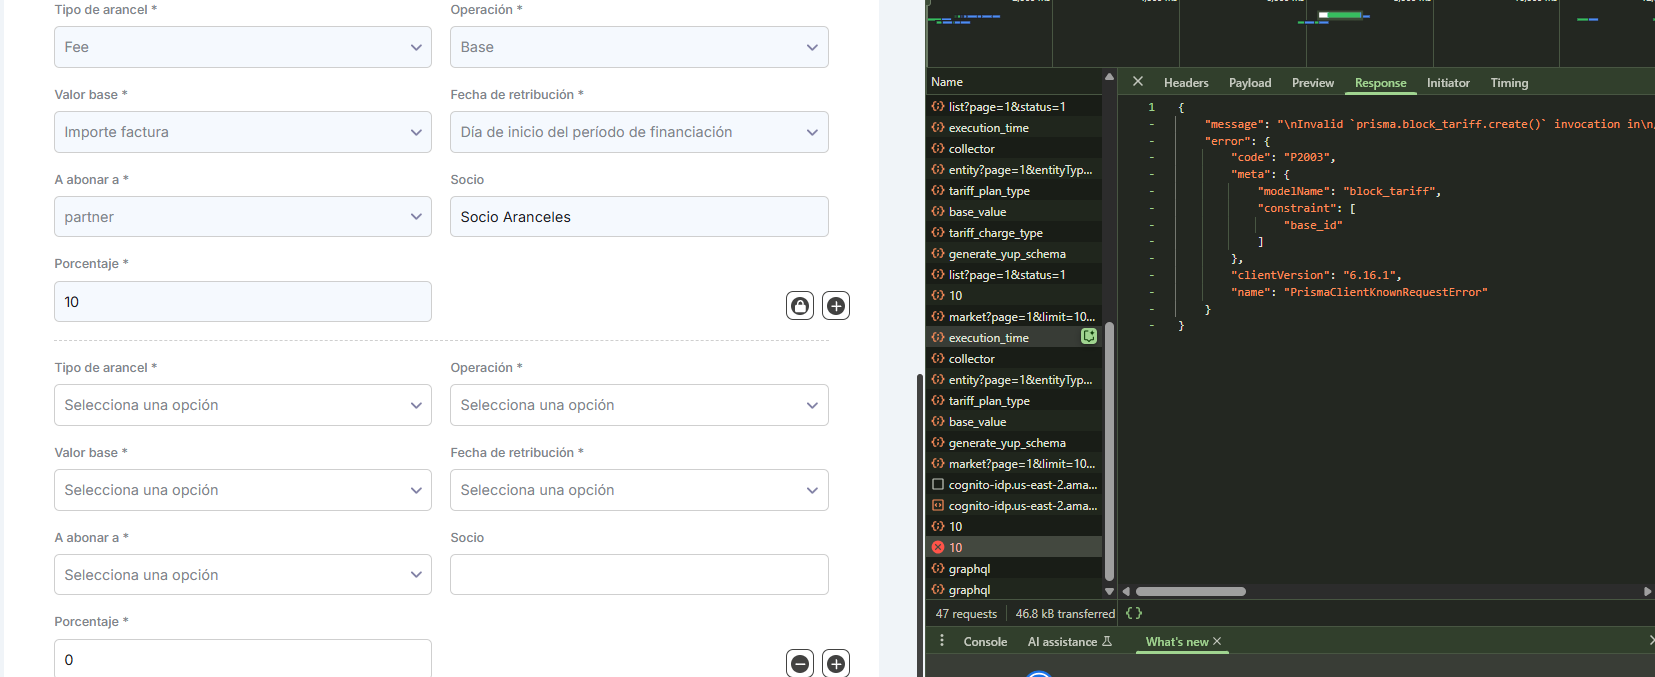
Task: Open the A abonar a dropdown showing partner
Action: [x=242, y=217]
